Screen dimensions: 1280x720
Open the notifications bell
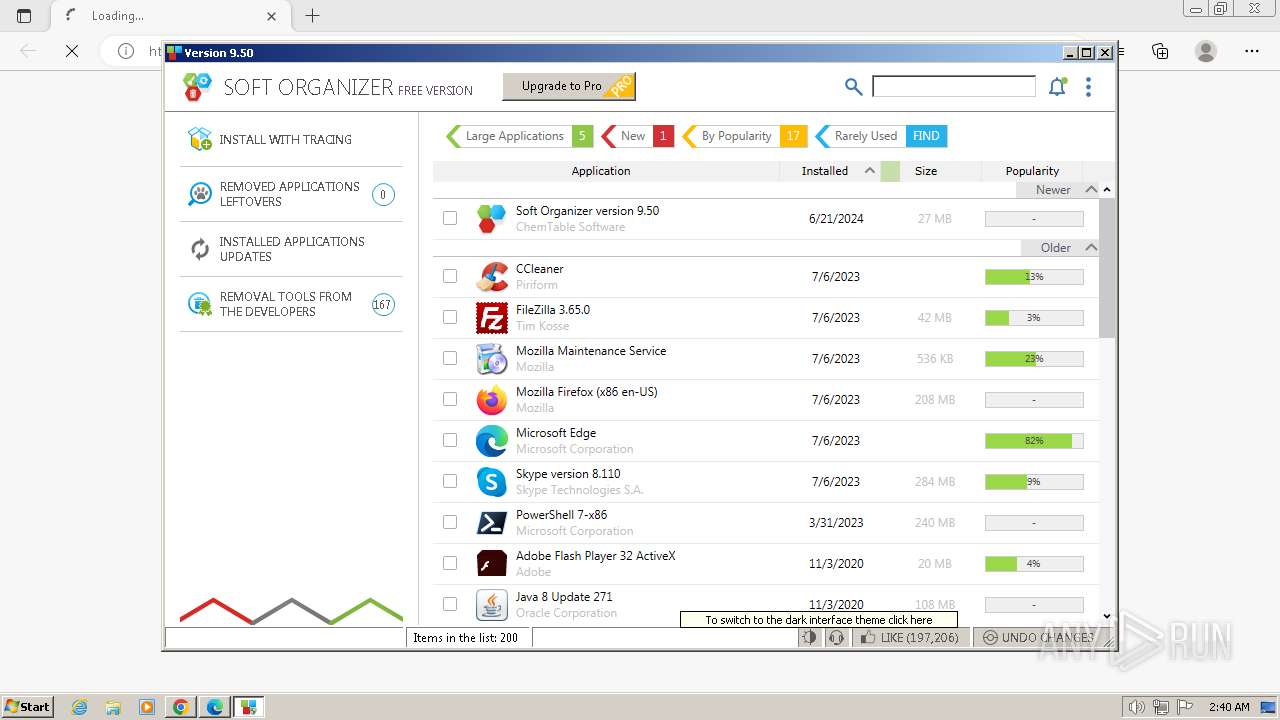pyautogui.click(x=1057, y=87)
